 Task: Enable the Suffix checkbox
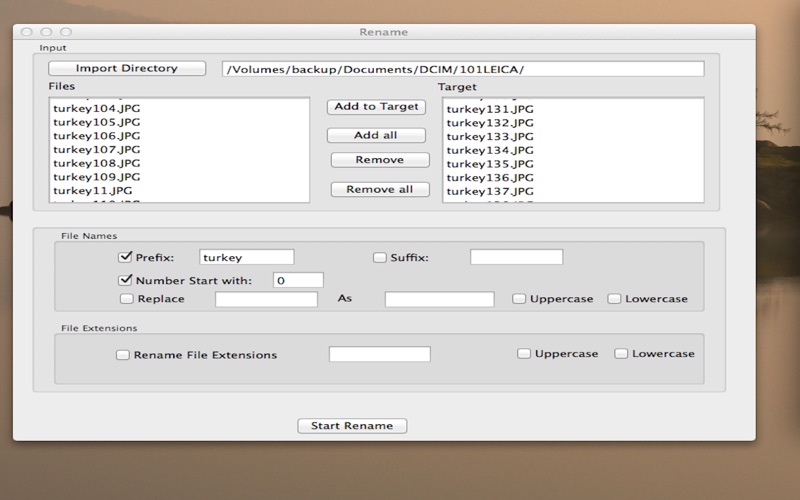coord(380,258)
